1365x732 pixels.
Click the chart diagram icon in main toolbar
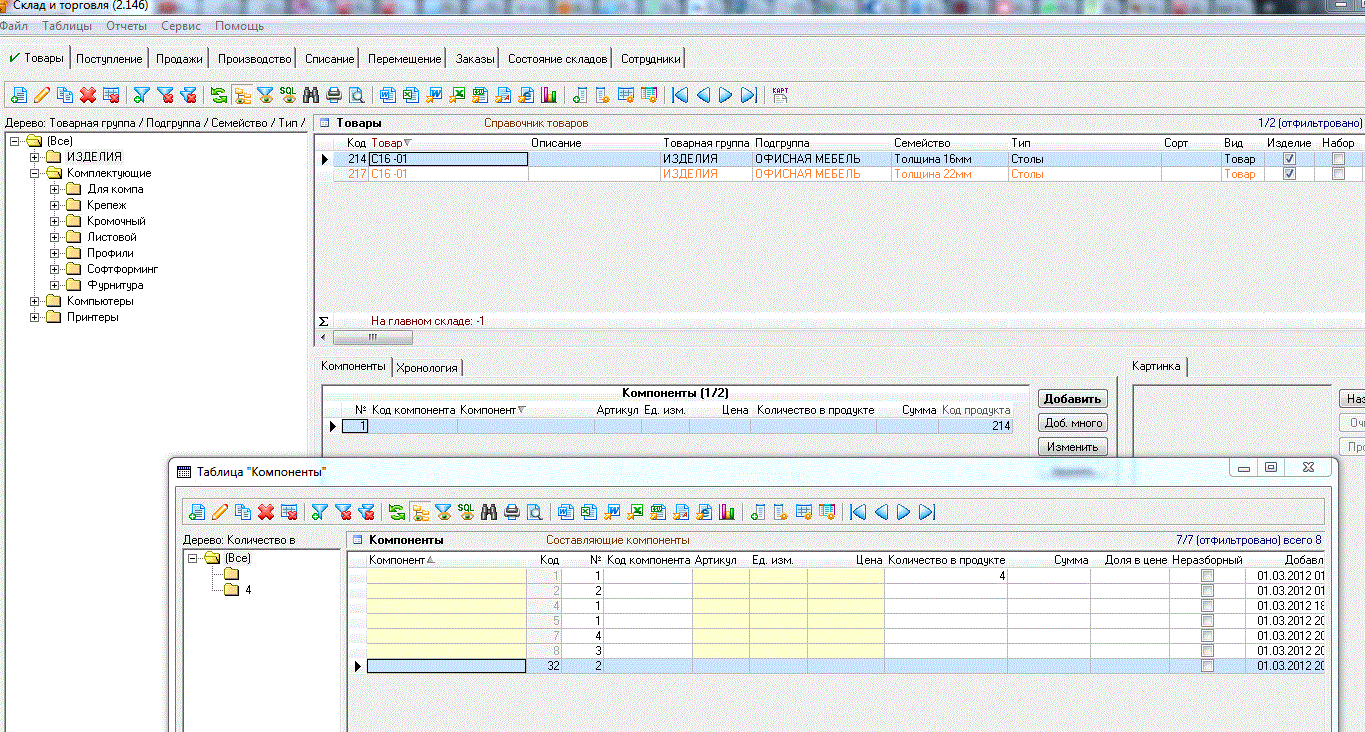(x=548, y=96)
